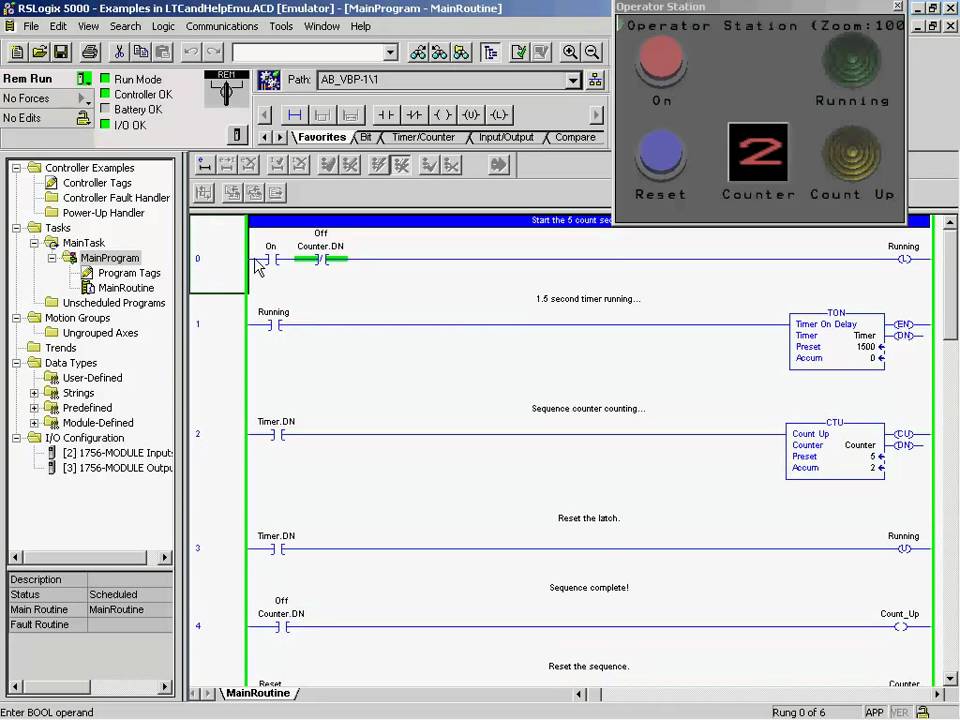Click the Copy toolbar icon
The height and width of the screenshot is (720, 960).
pos(141,52)
